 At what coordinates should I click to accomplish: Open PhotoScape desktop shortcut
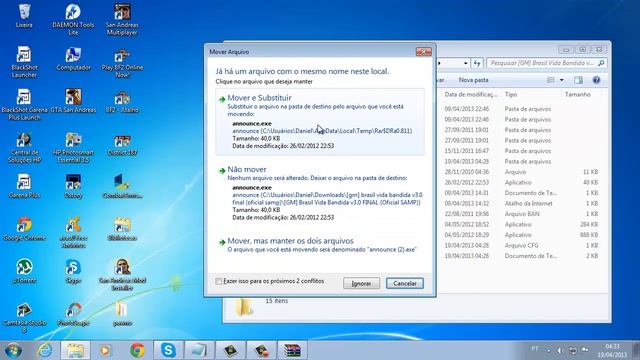[x=73, y=314]
